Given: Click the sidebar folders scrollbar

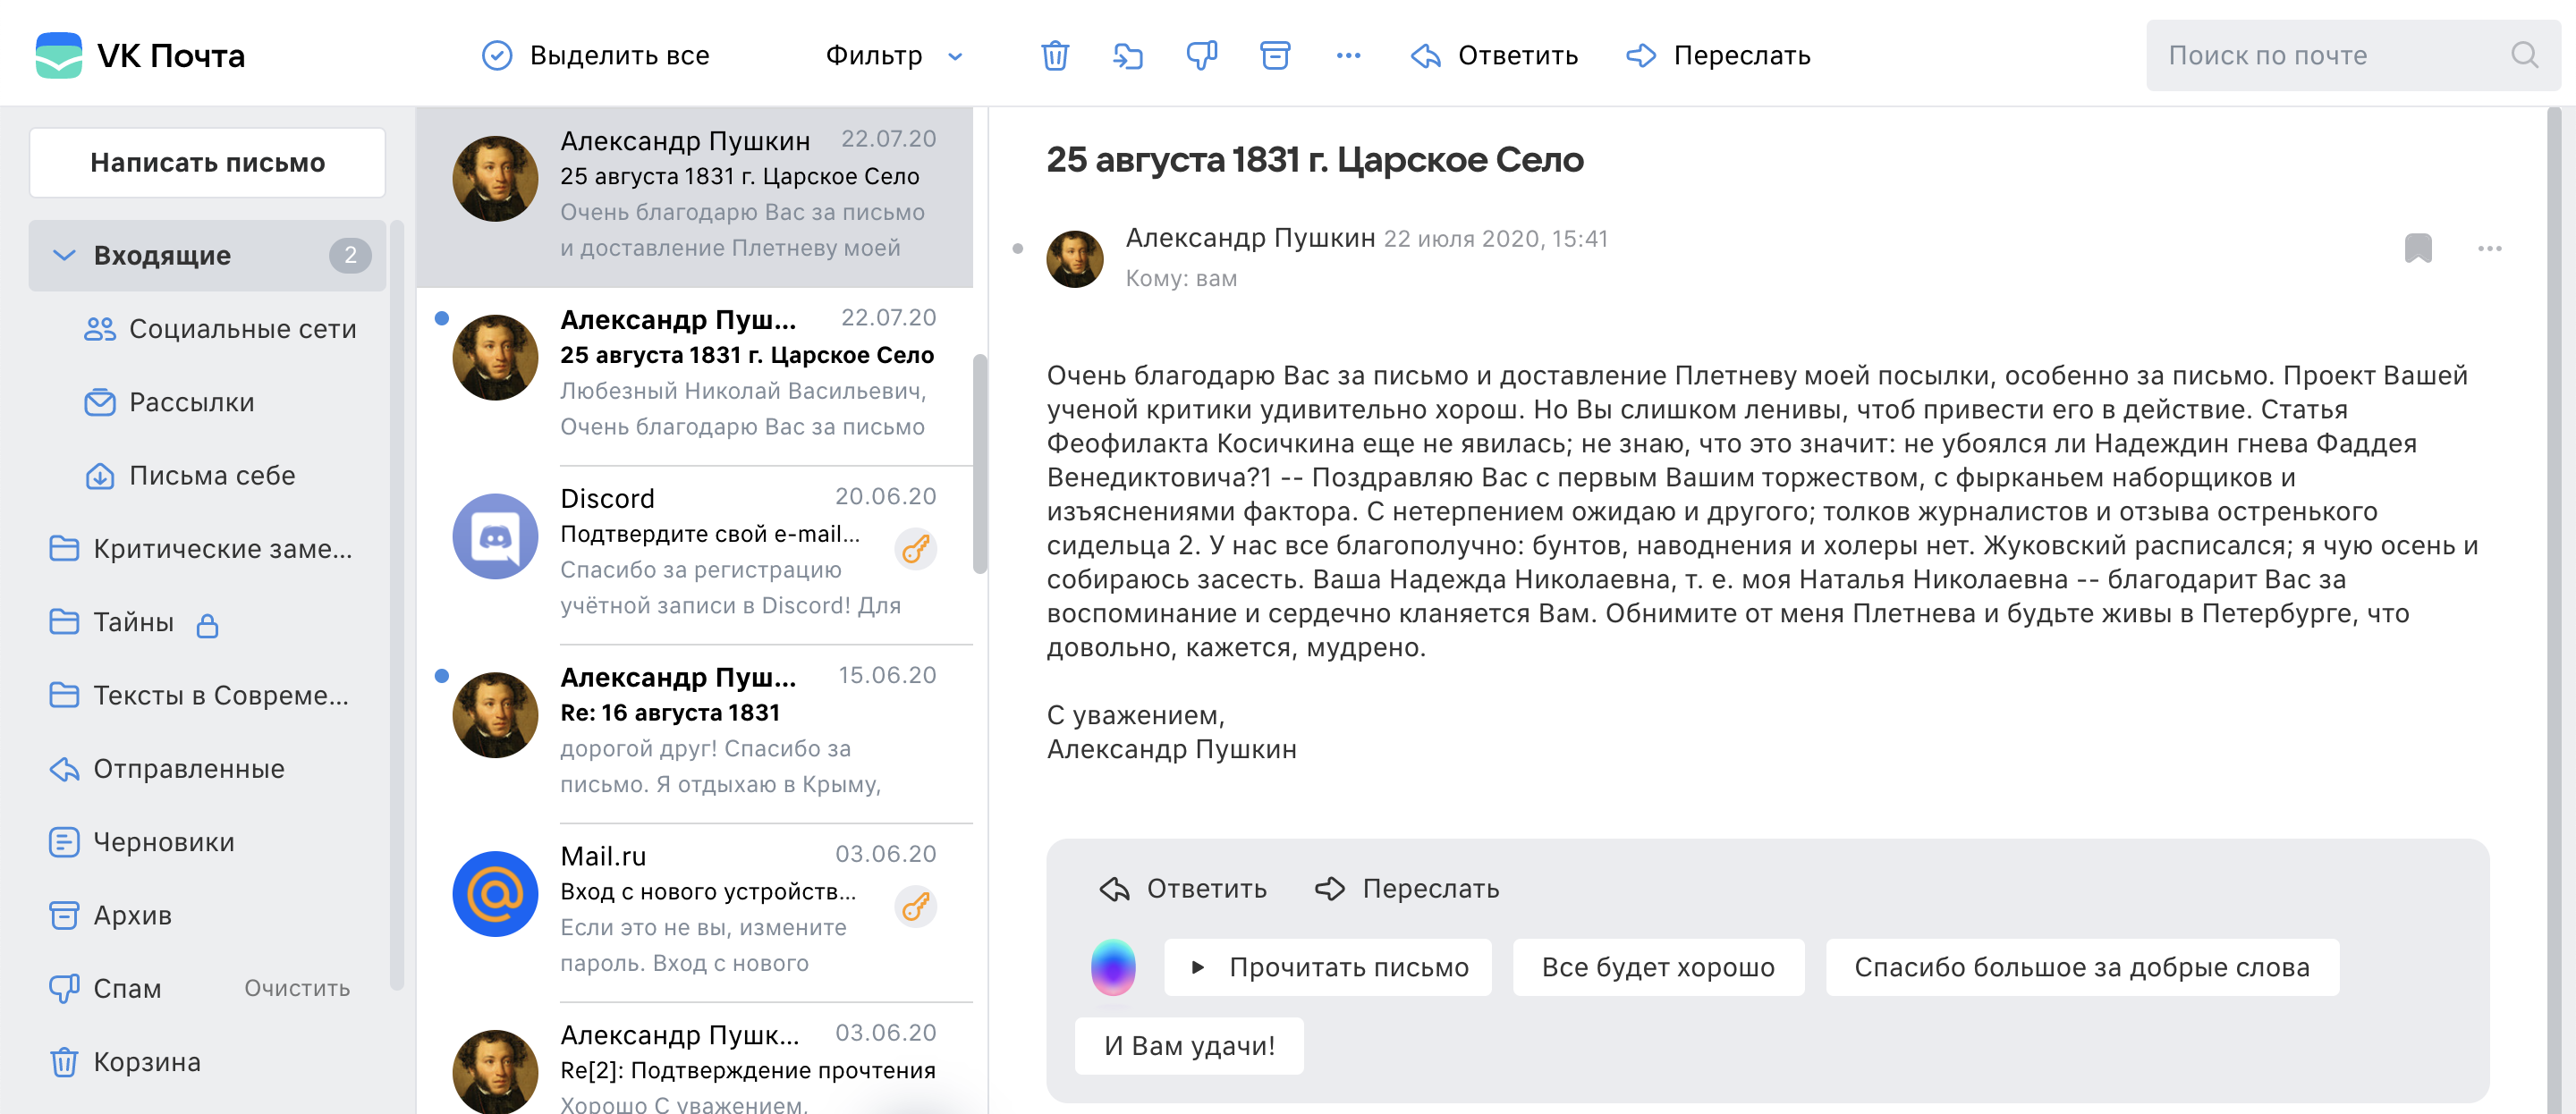Looking at the screenshot, I should (x=397, y=605).
